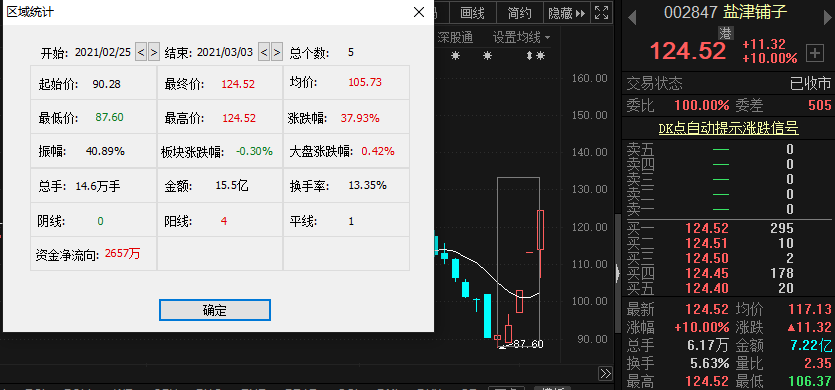Click the 金额 value 15.5亿 in the dialog
Viewport: 835px width, 390px height.
(232, 185)
